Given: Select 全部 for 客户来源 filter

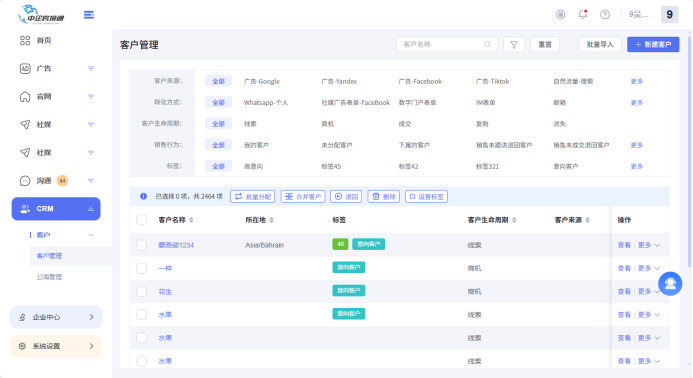Looking at the screenshot, I should click(218, 81).
